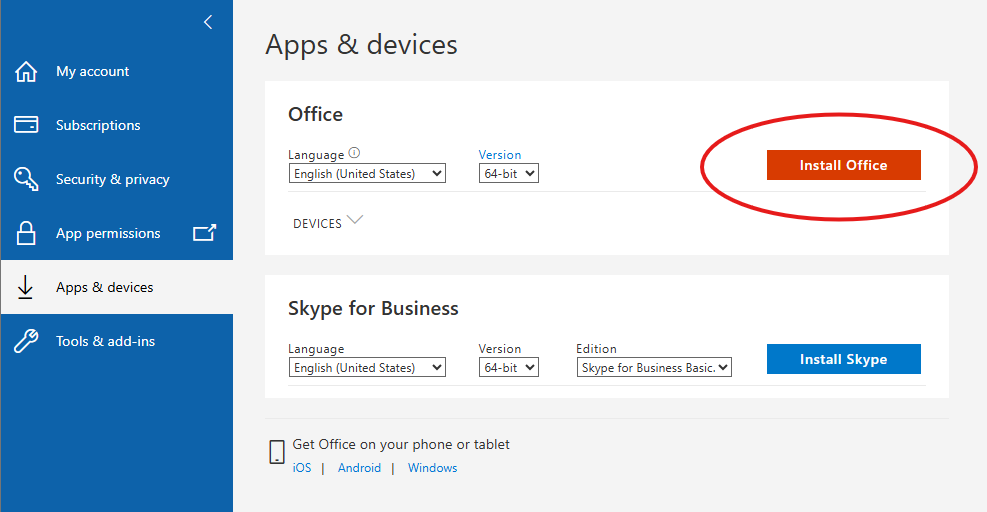Open the Skype for Business Language dropdown
The height and width of the screenshot is (512, 987).
point(367,367)
